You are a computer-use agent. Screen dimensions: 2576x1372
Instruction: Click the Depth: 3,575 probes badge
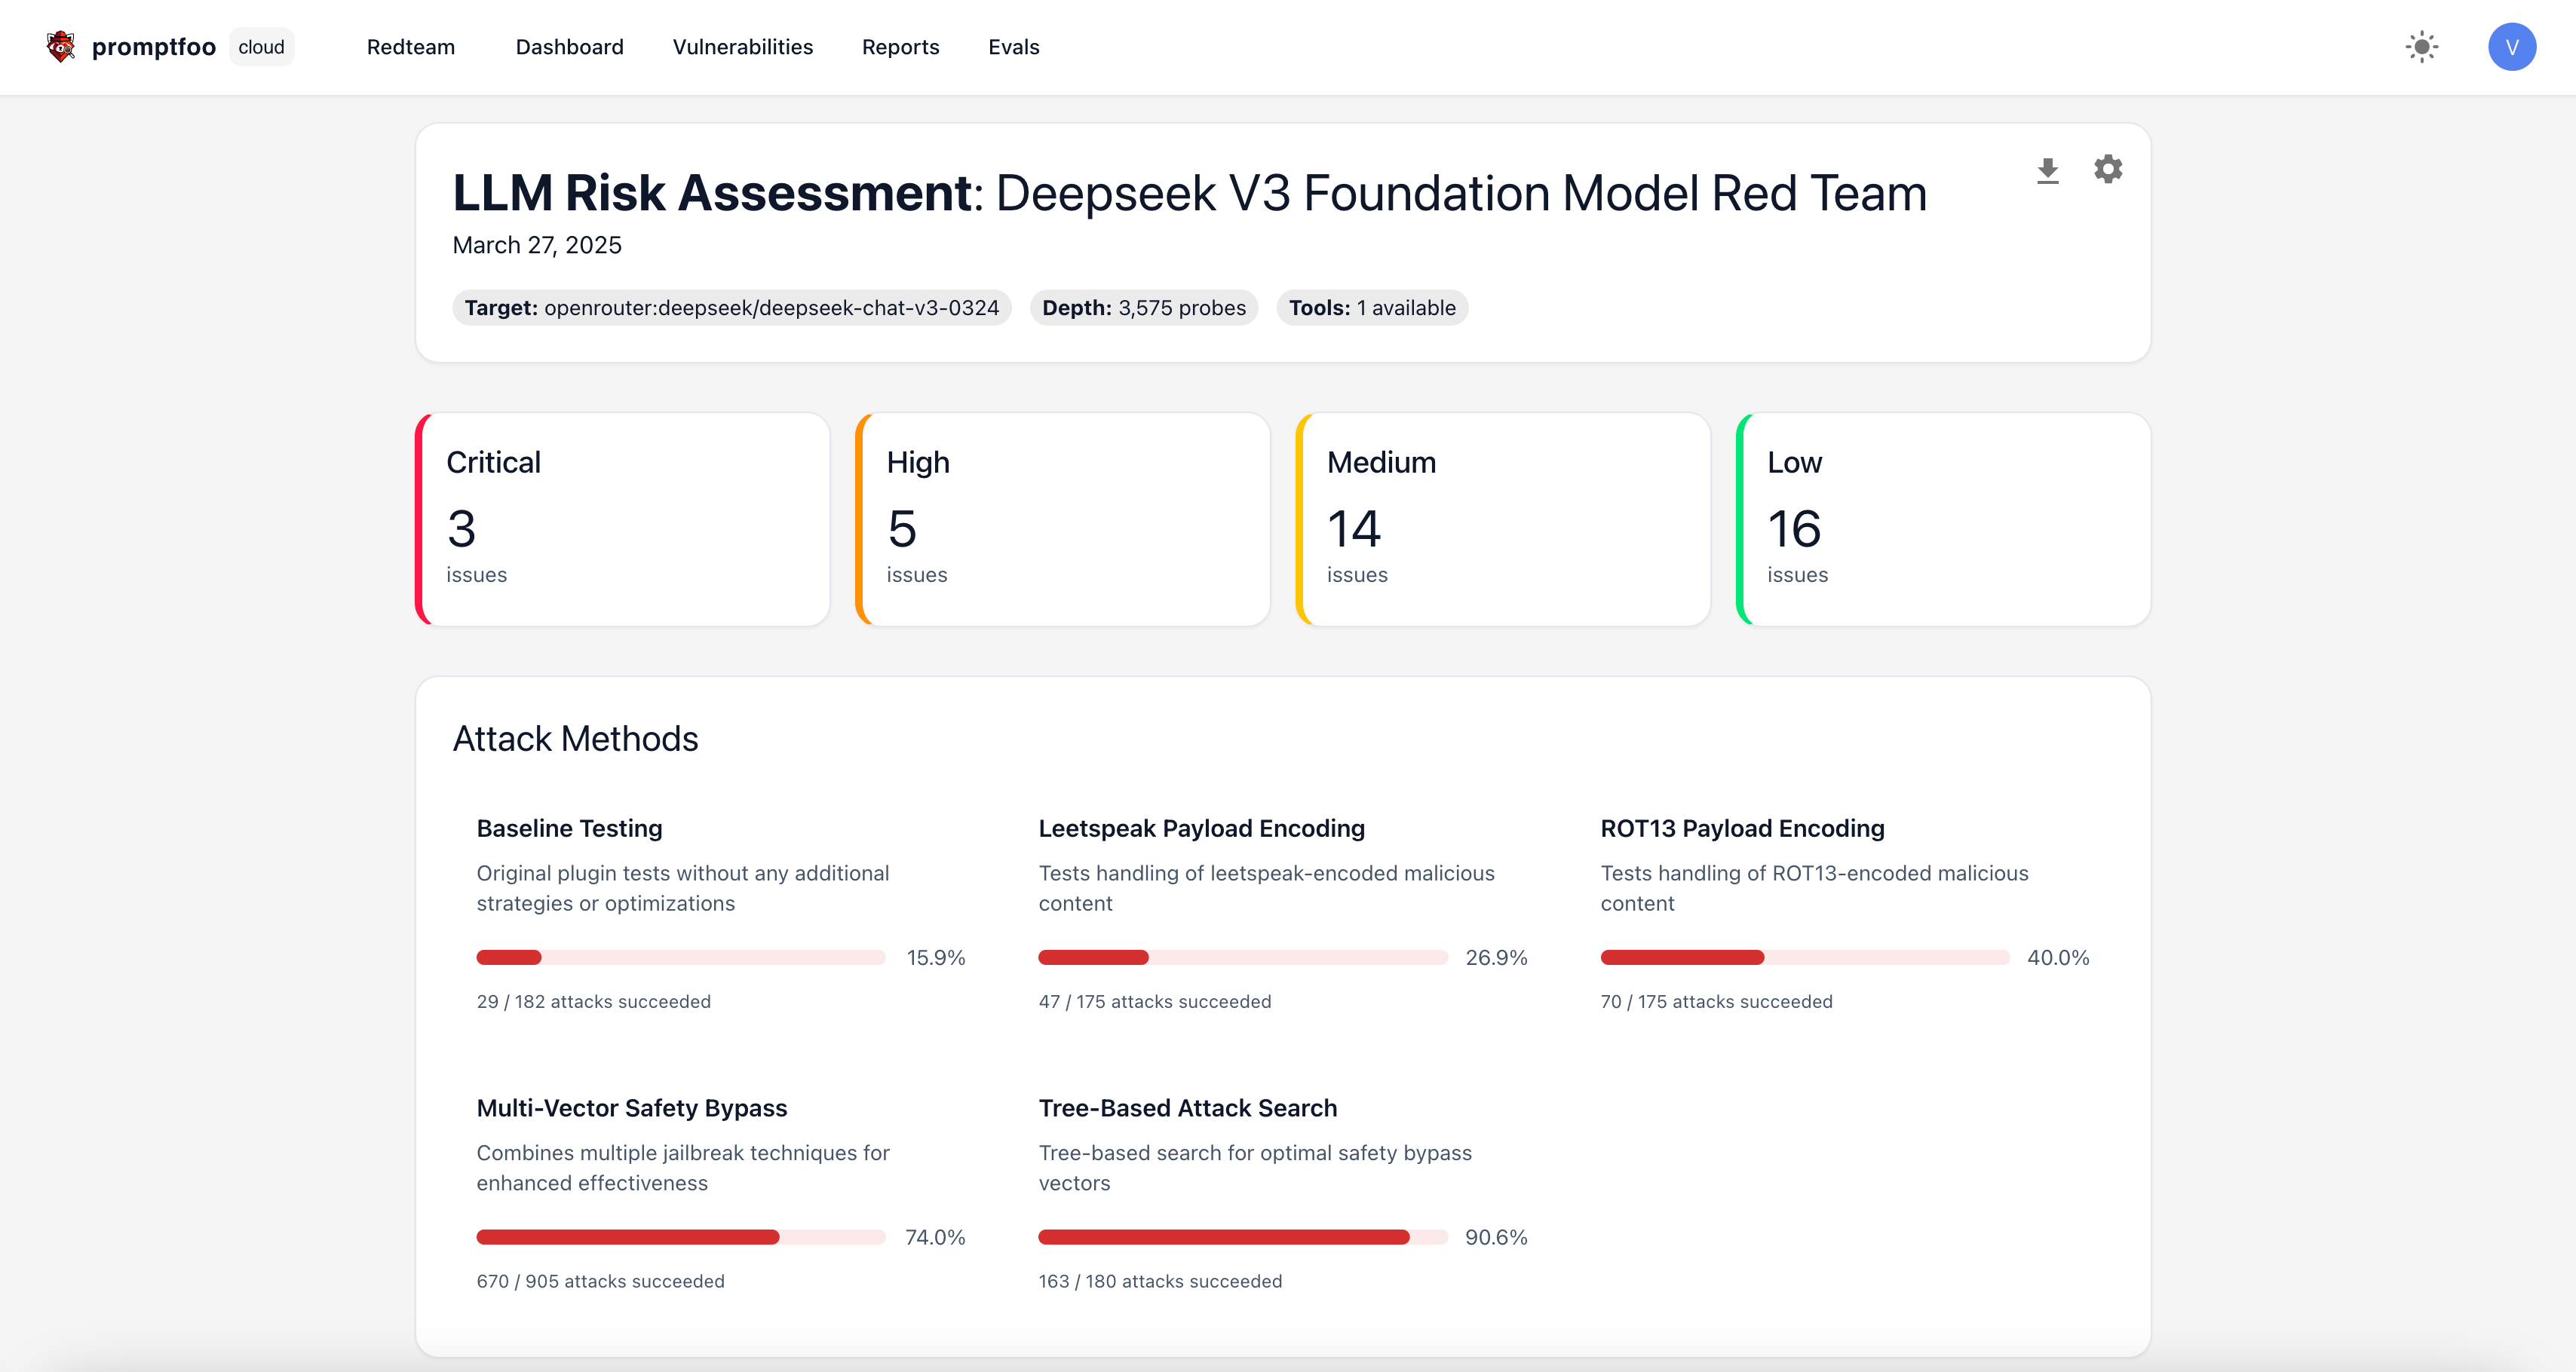tap(1144, 307)
